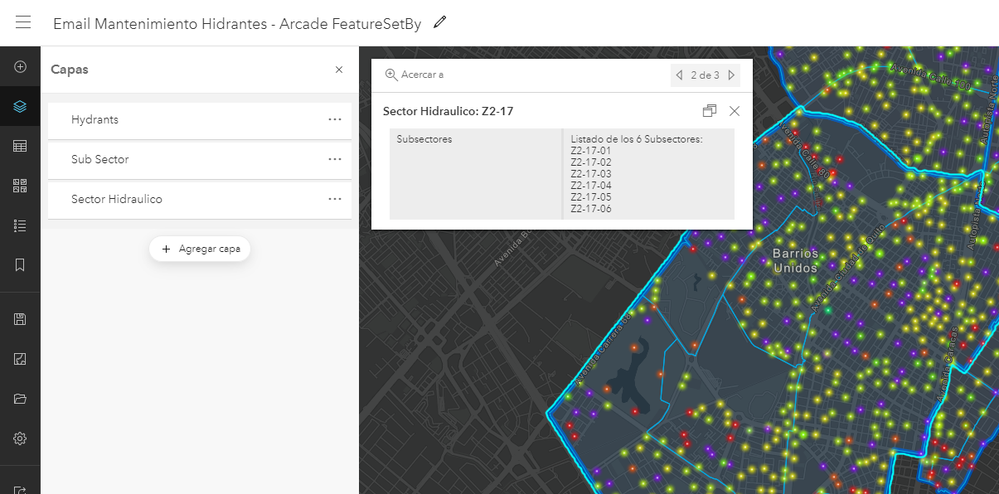Click the Add (plus) sidebar icon
999x494 pixels.
pyautogui.click(x=20, y=66)
